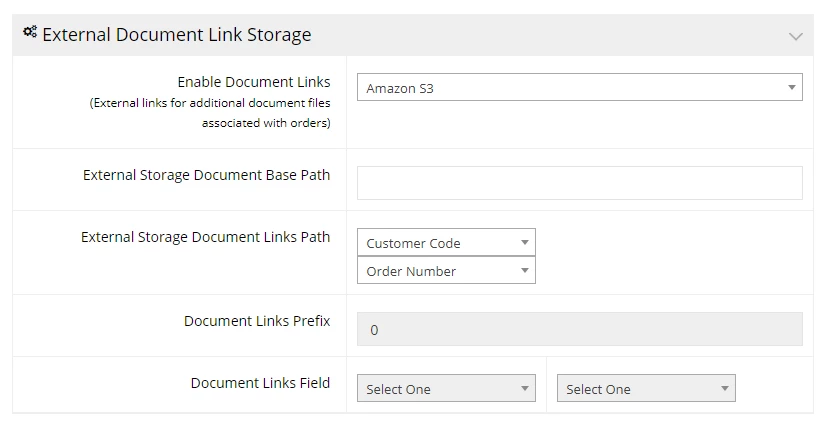
Task: Click the External links helper description text
Action: pos(210,113)
